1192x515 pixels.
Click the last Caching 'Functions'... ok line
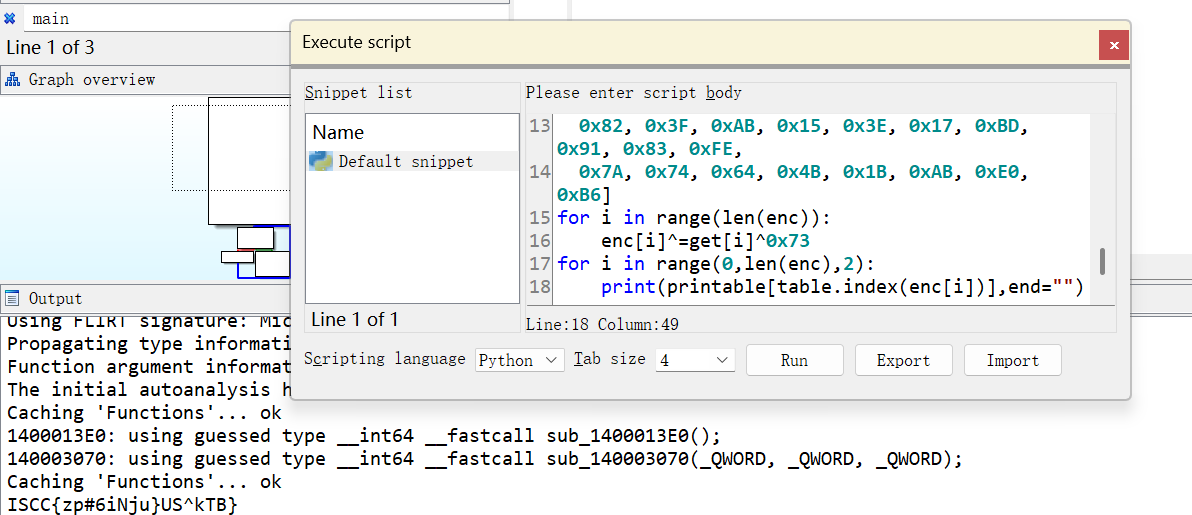144,482
